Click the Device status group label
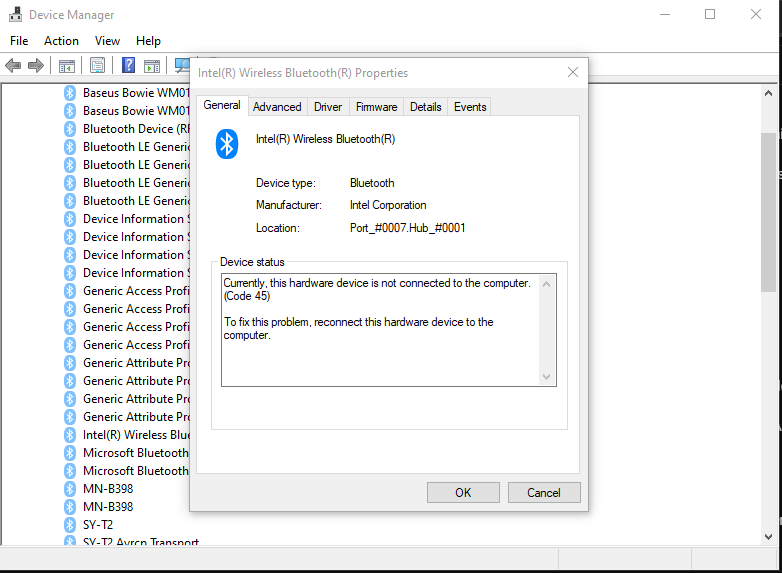Image resolution: width=782 pixels, height=573 pixels. pyautogui.click(x=252, y=262)
